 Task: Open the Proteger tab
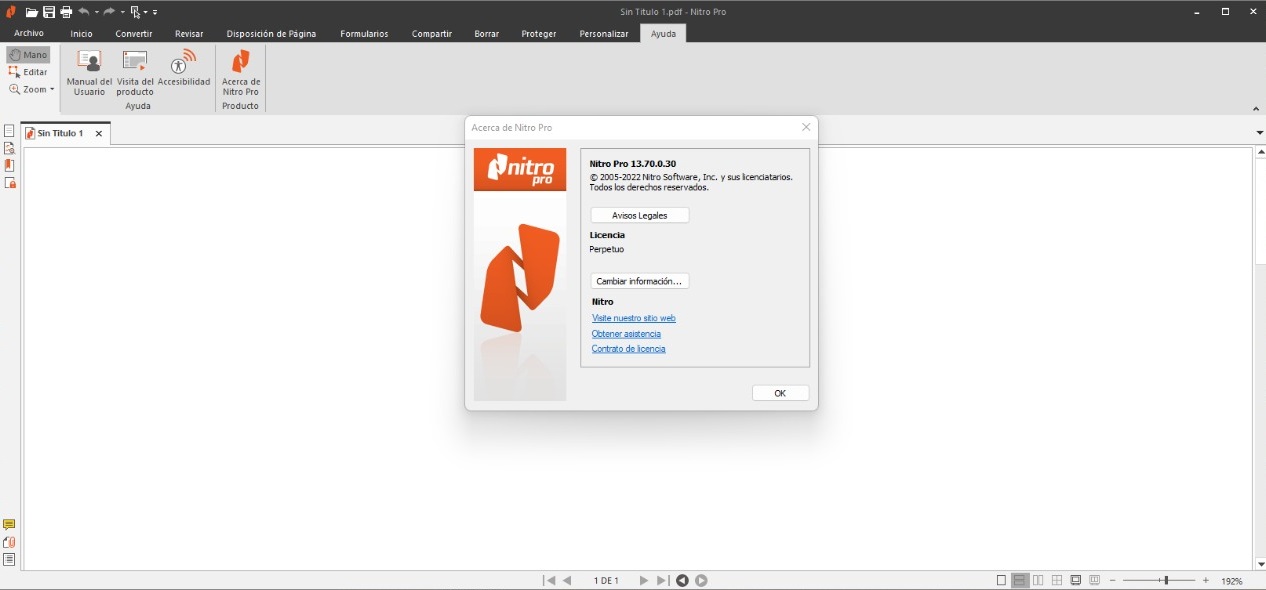pos(539,33)
